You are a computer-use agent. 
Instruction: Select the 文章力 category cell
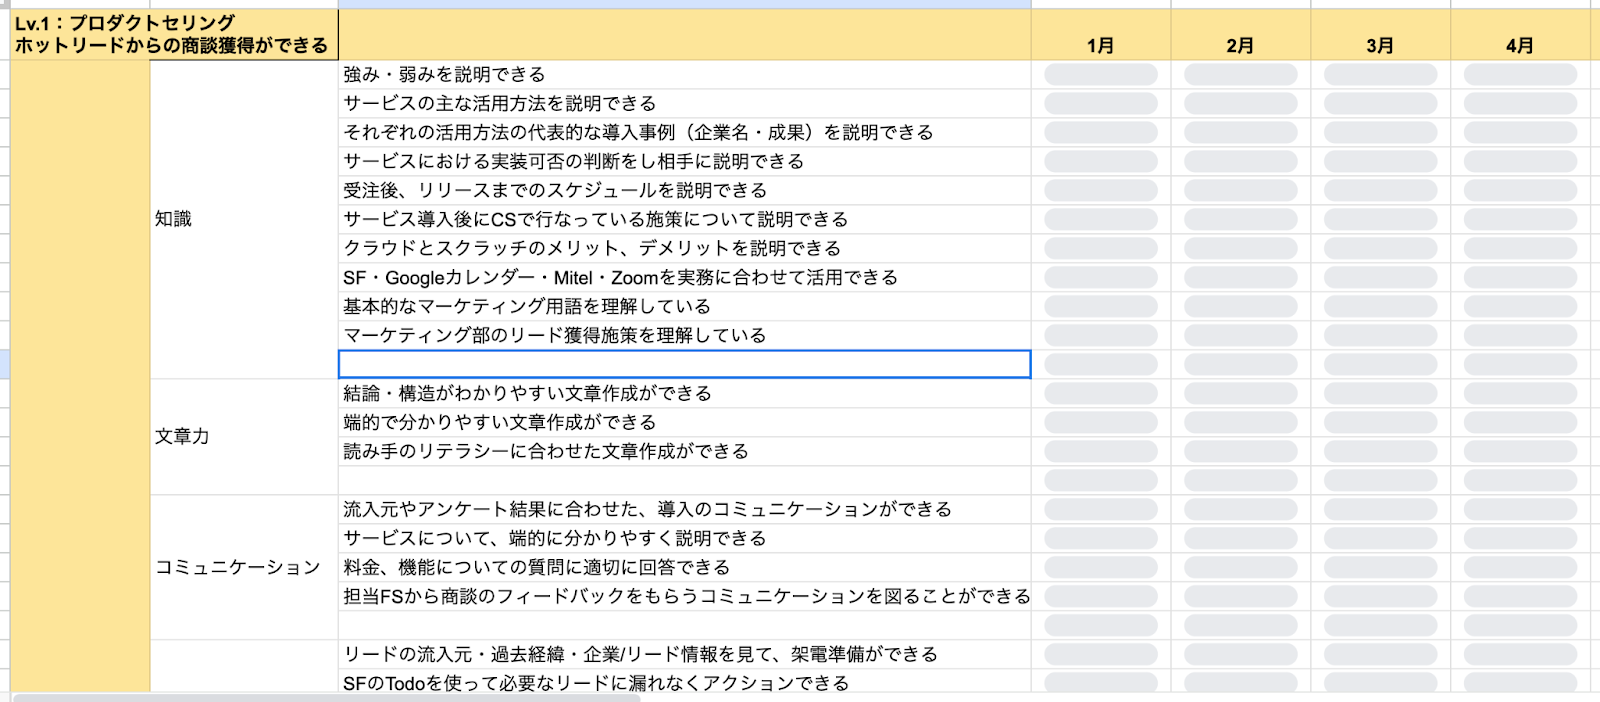click(244, 436)
